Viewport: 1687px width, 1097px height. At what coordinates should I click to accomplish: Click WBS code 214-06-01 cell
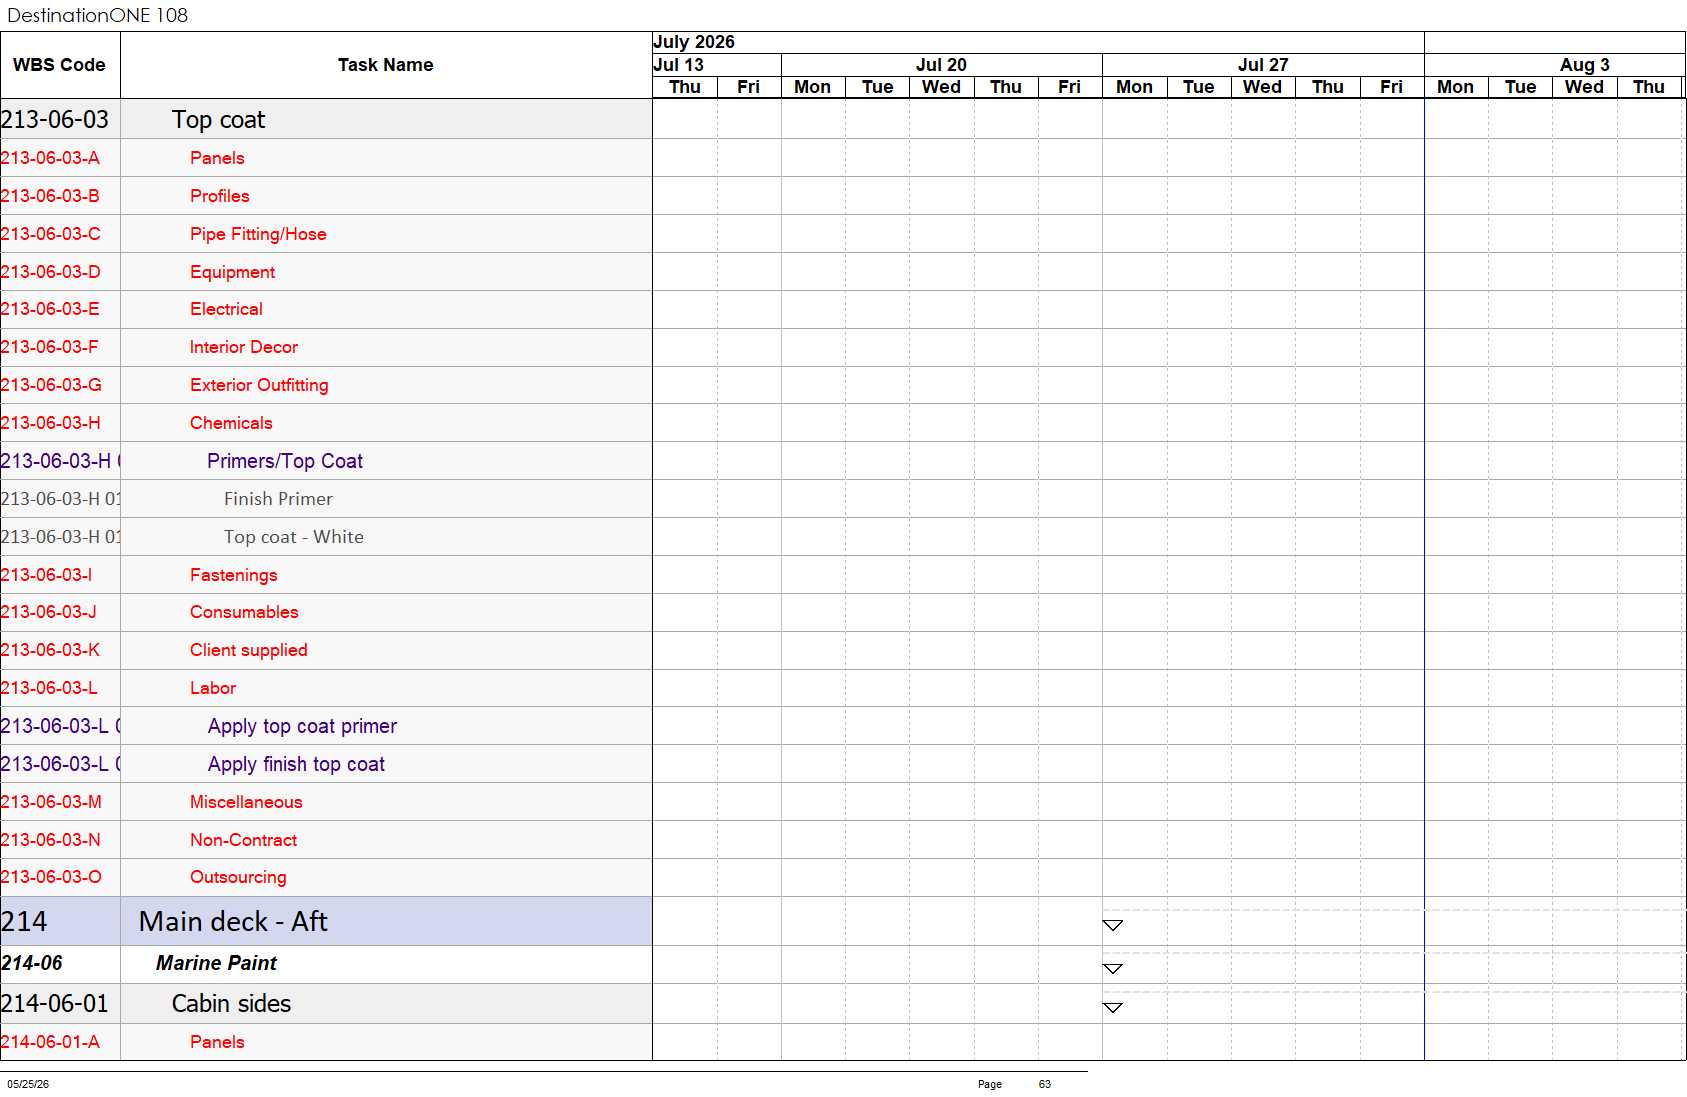[60, 1004]
